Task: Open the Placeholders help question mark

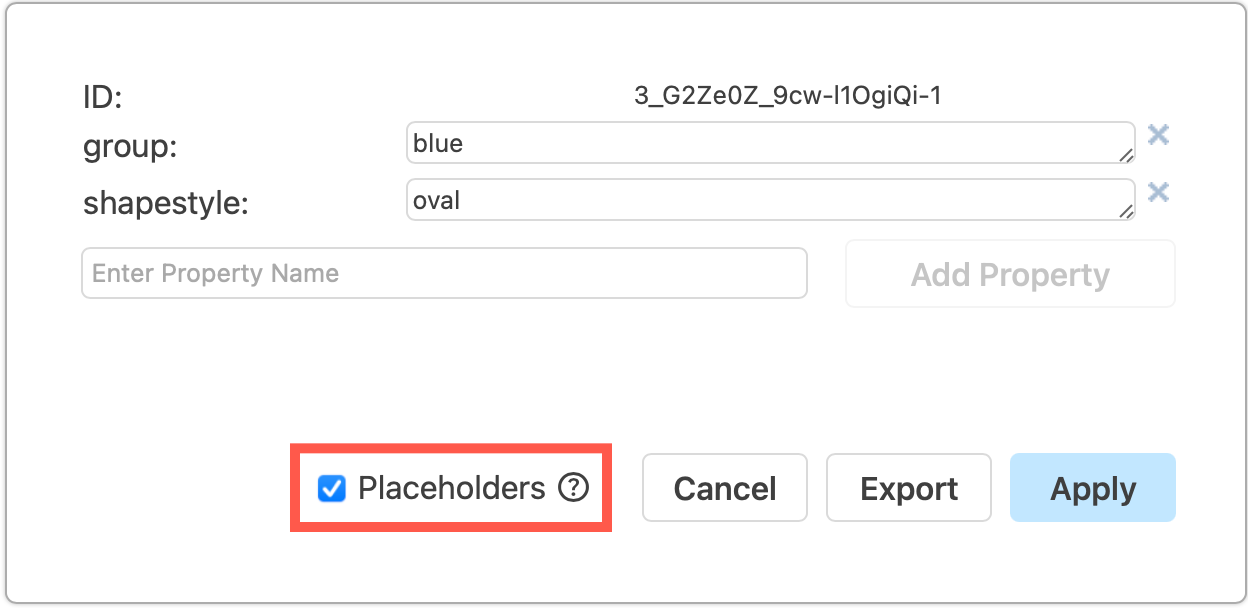Action: tap(571, 488)
